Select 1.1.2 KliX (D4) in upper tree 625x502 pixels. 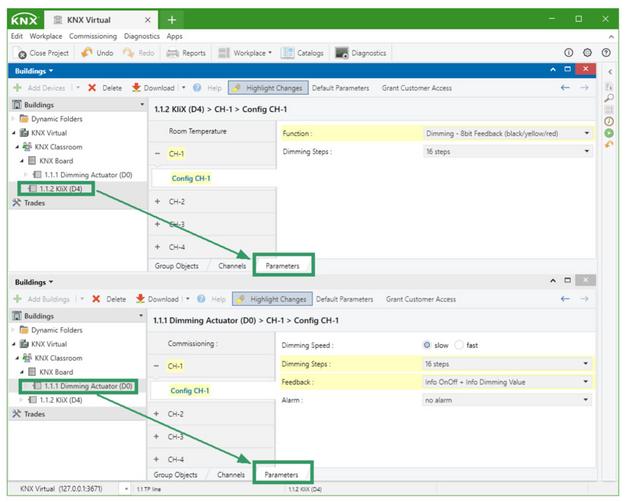pyautogui.click(x=60, y=188)
